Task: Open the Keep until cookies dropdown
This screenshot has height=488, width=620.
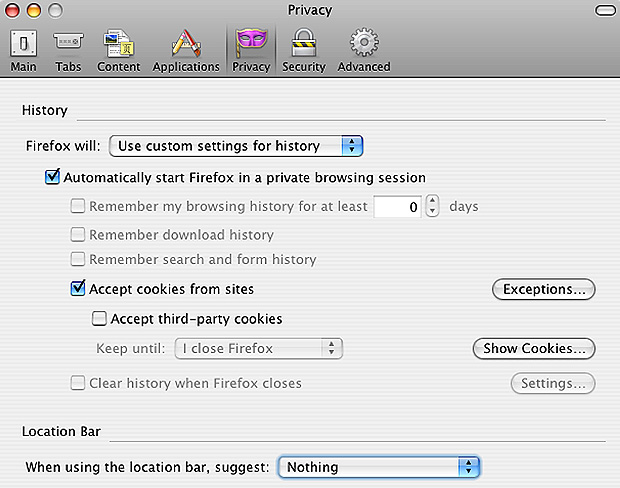Action: point(259,348)
